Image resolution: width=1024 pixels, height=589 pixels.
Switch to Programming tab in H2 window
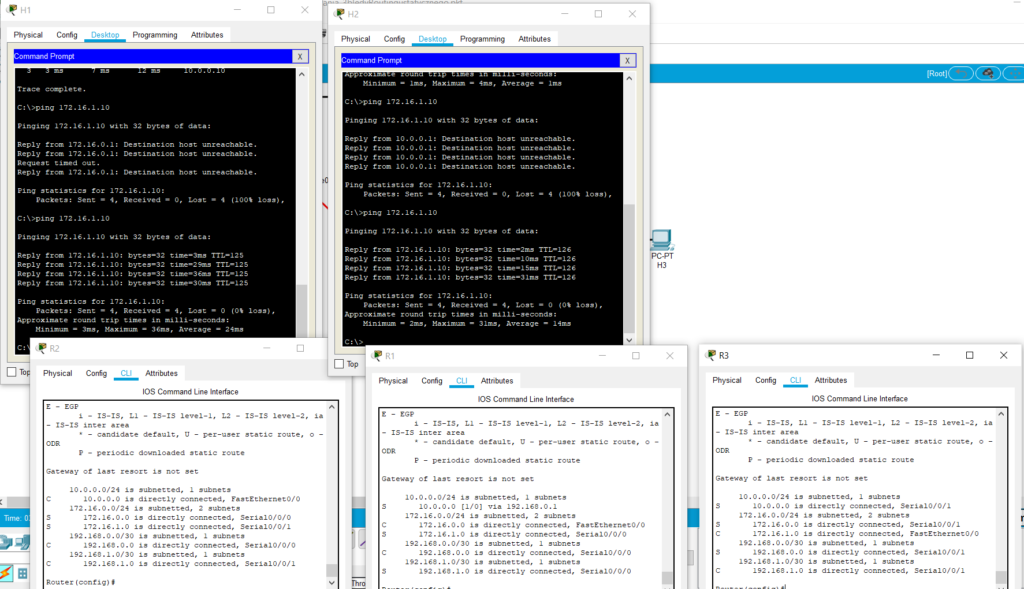point(482,39)
